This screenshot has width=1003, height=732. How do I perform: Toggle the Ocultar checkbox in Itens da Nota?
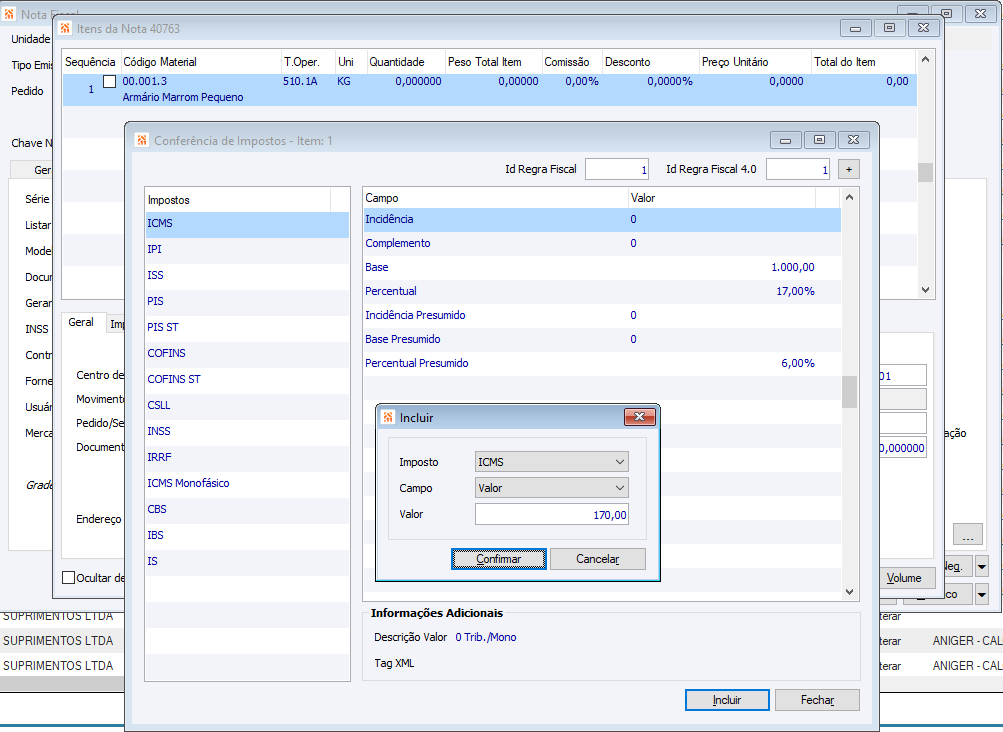68,577
